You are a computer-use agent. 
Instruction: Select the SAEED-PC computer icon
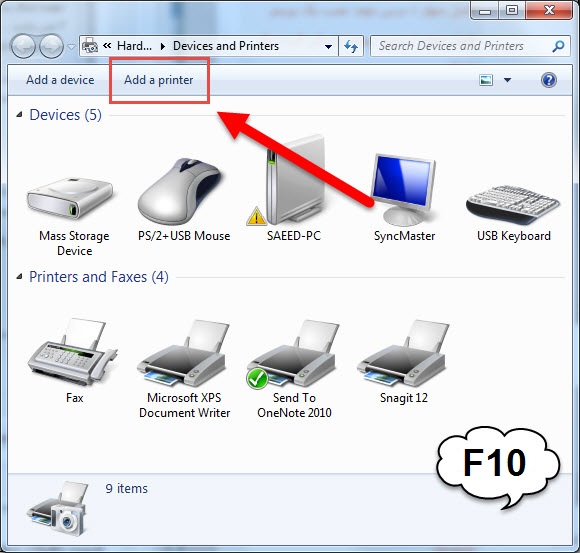(294, 180)
